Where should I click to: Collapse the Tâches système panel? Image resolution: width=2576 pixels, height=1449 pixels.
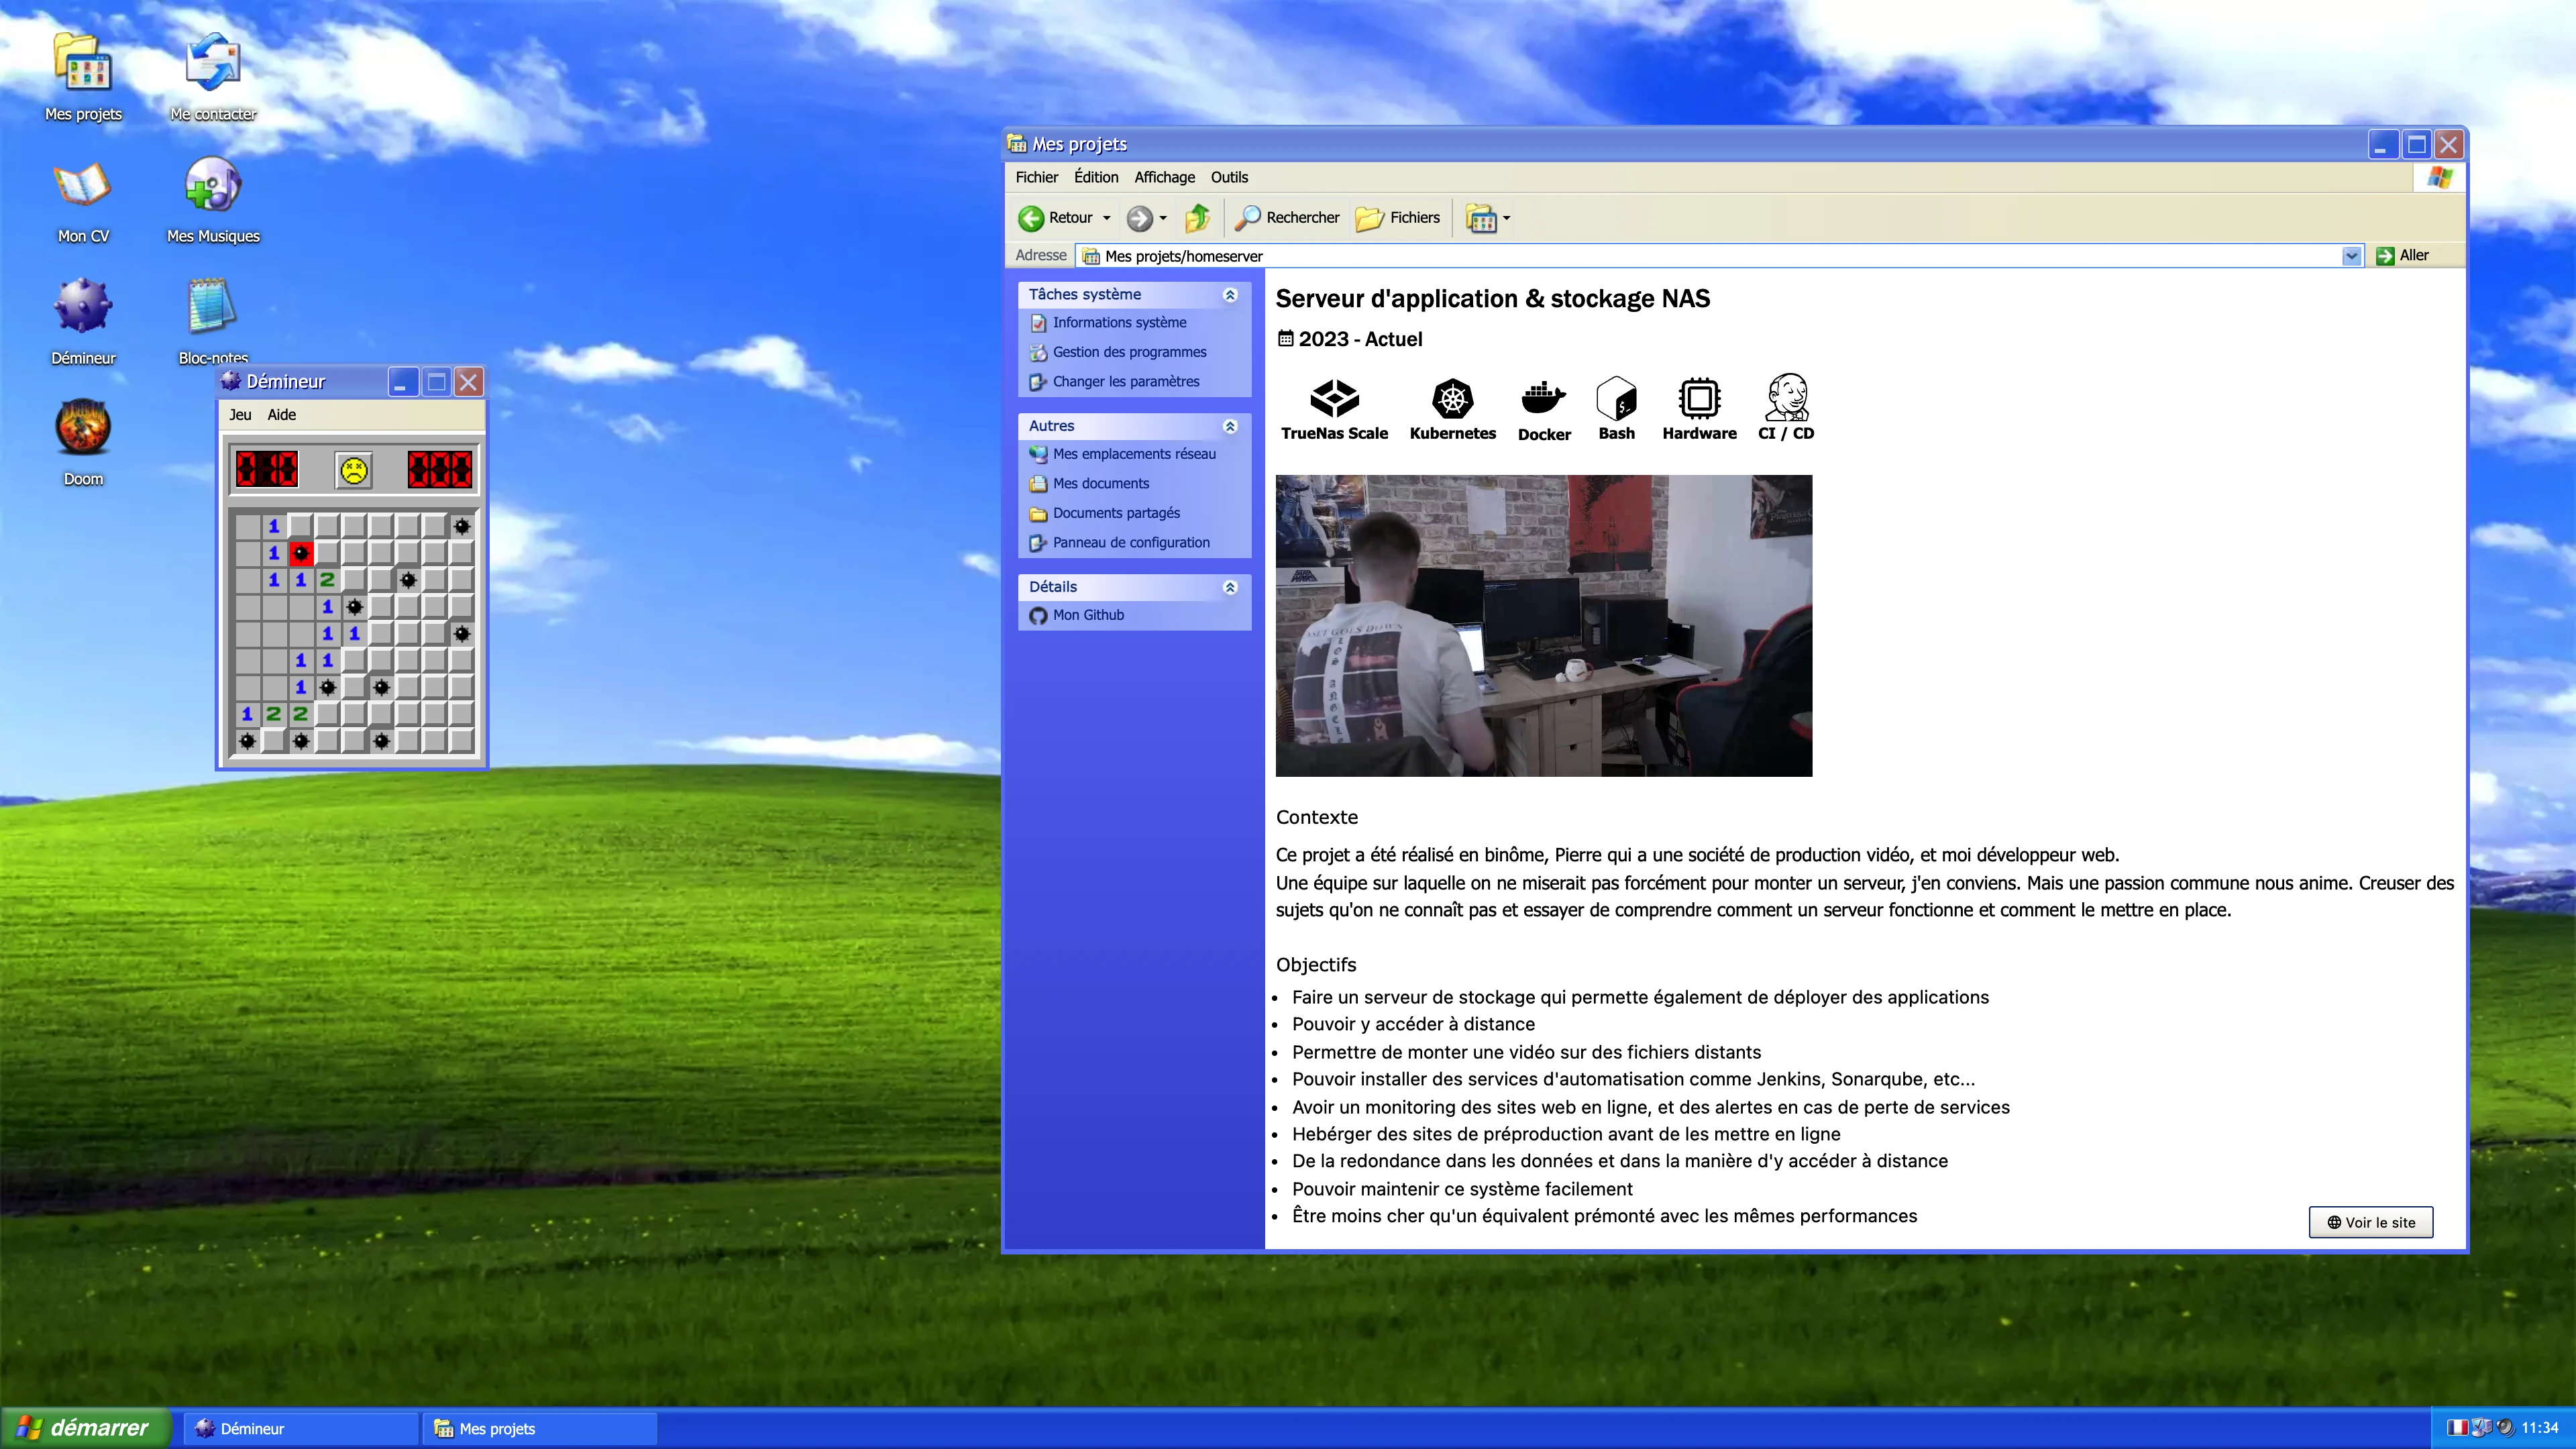[x=1230, y=295]
